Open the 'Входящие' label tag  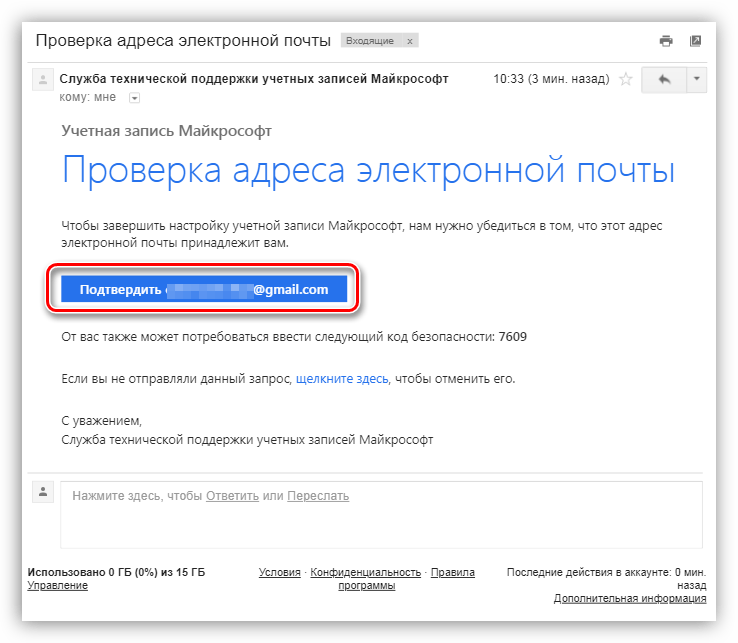click(370, 41)
